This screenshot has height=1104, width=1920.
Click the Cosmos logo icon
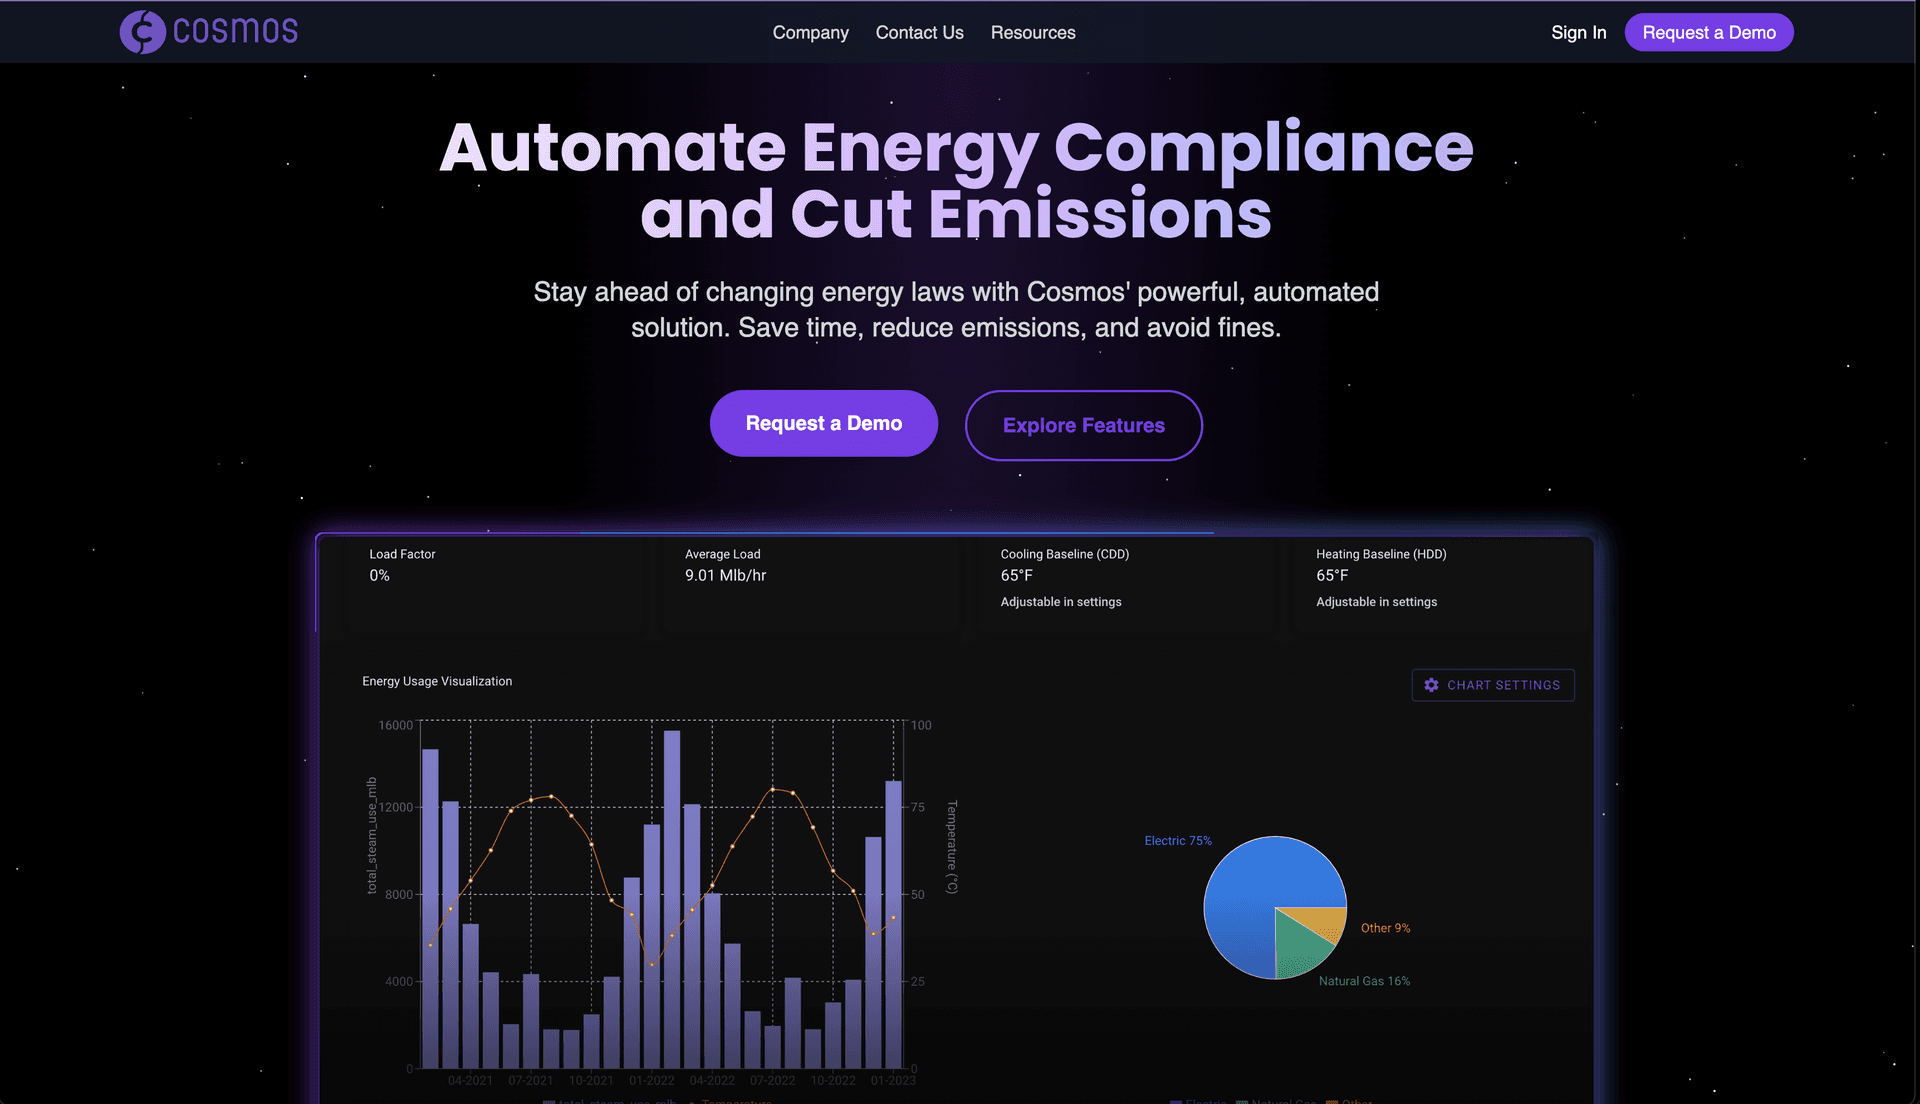tap(143, 32)
